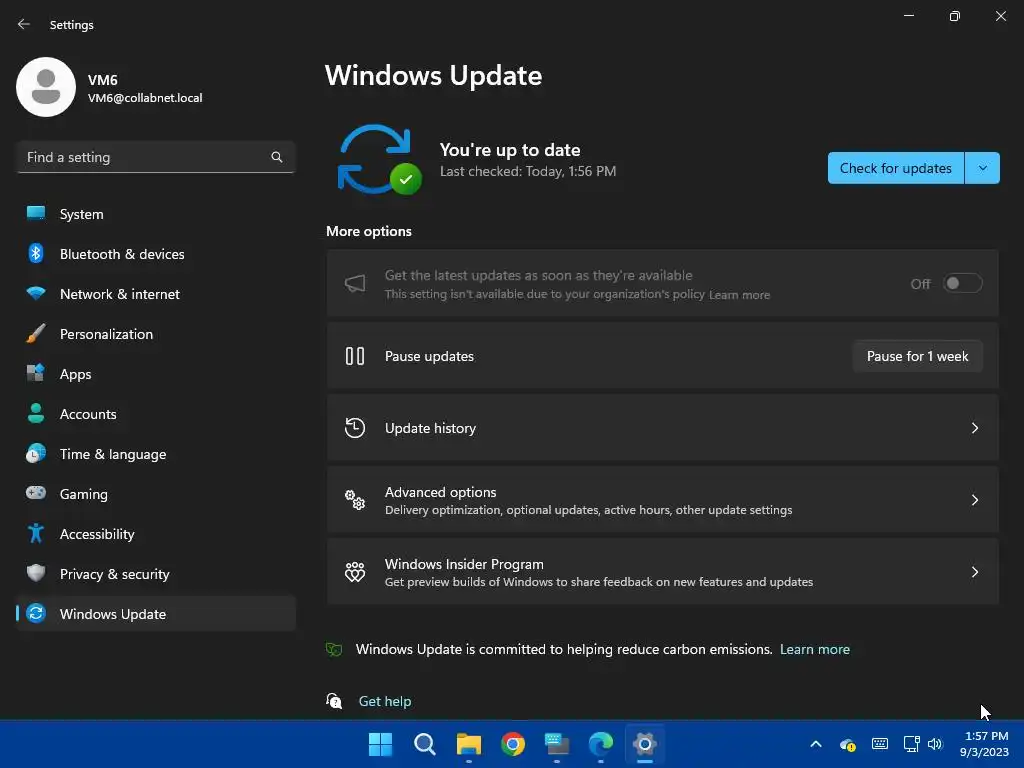Click the VM6 user avatar picture
This screenshot has height=768, width=1024.
point(46,87)
